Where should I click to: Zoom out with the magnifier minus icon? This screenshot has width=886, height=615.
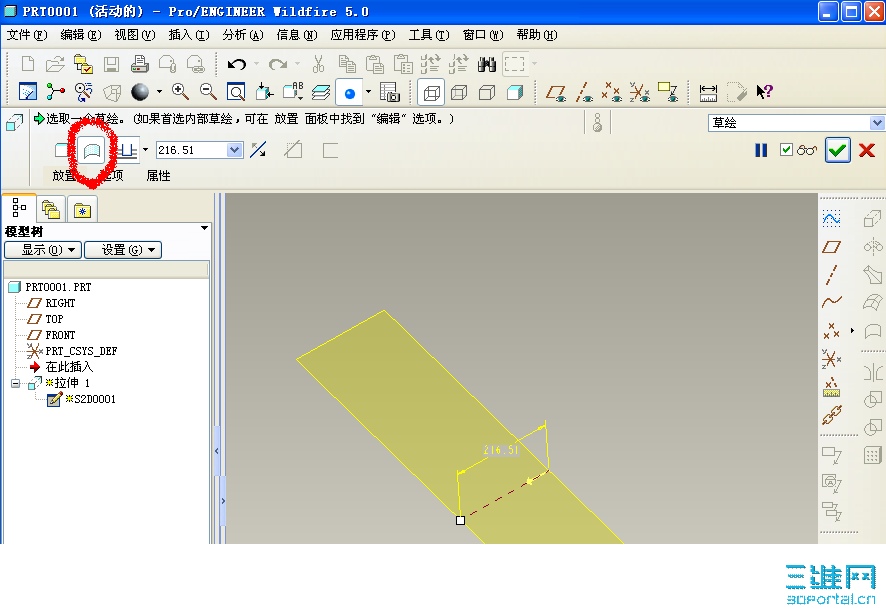[208, 92]
